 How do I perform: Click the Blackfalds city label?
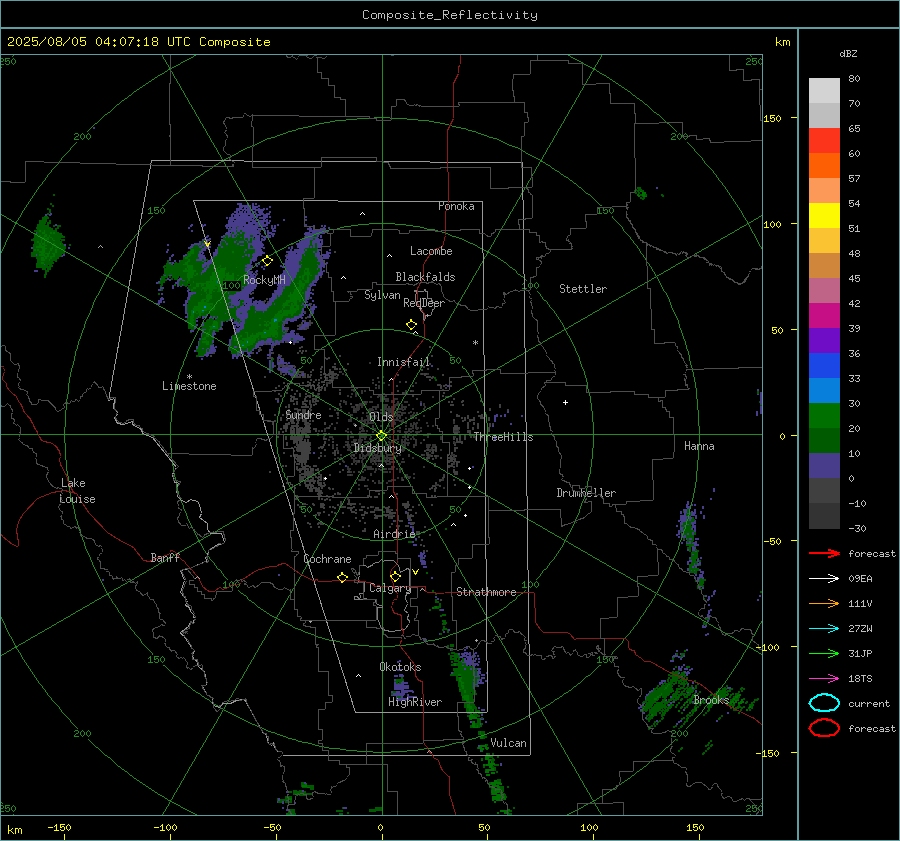(425, 277)
